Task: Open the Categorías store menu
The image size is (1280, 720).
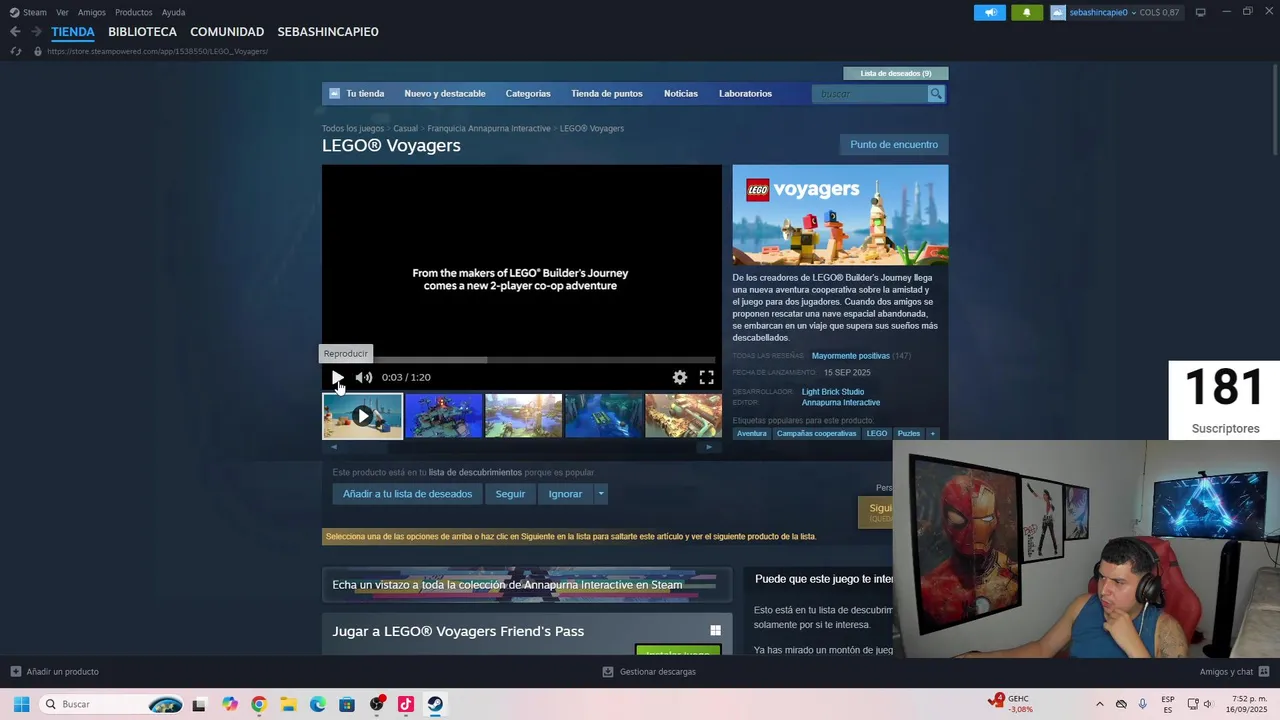Action: point(528,93)
